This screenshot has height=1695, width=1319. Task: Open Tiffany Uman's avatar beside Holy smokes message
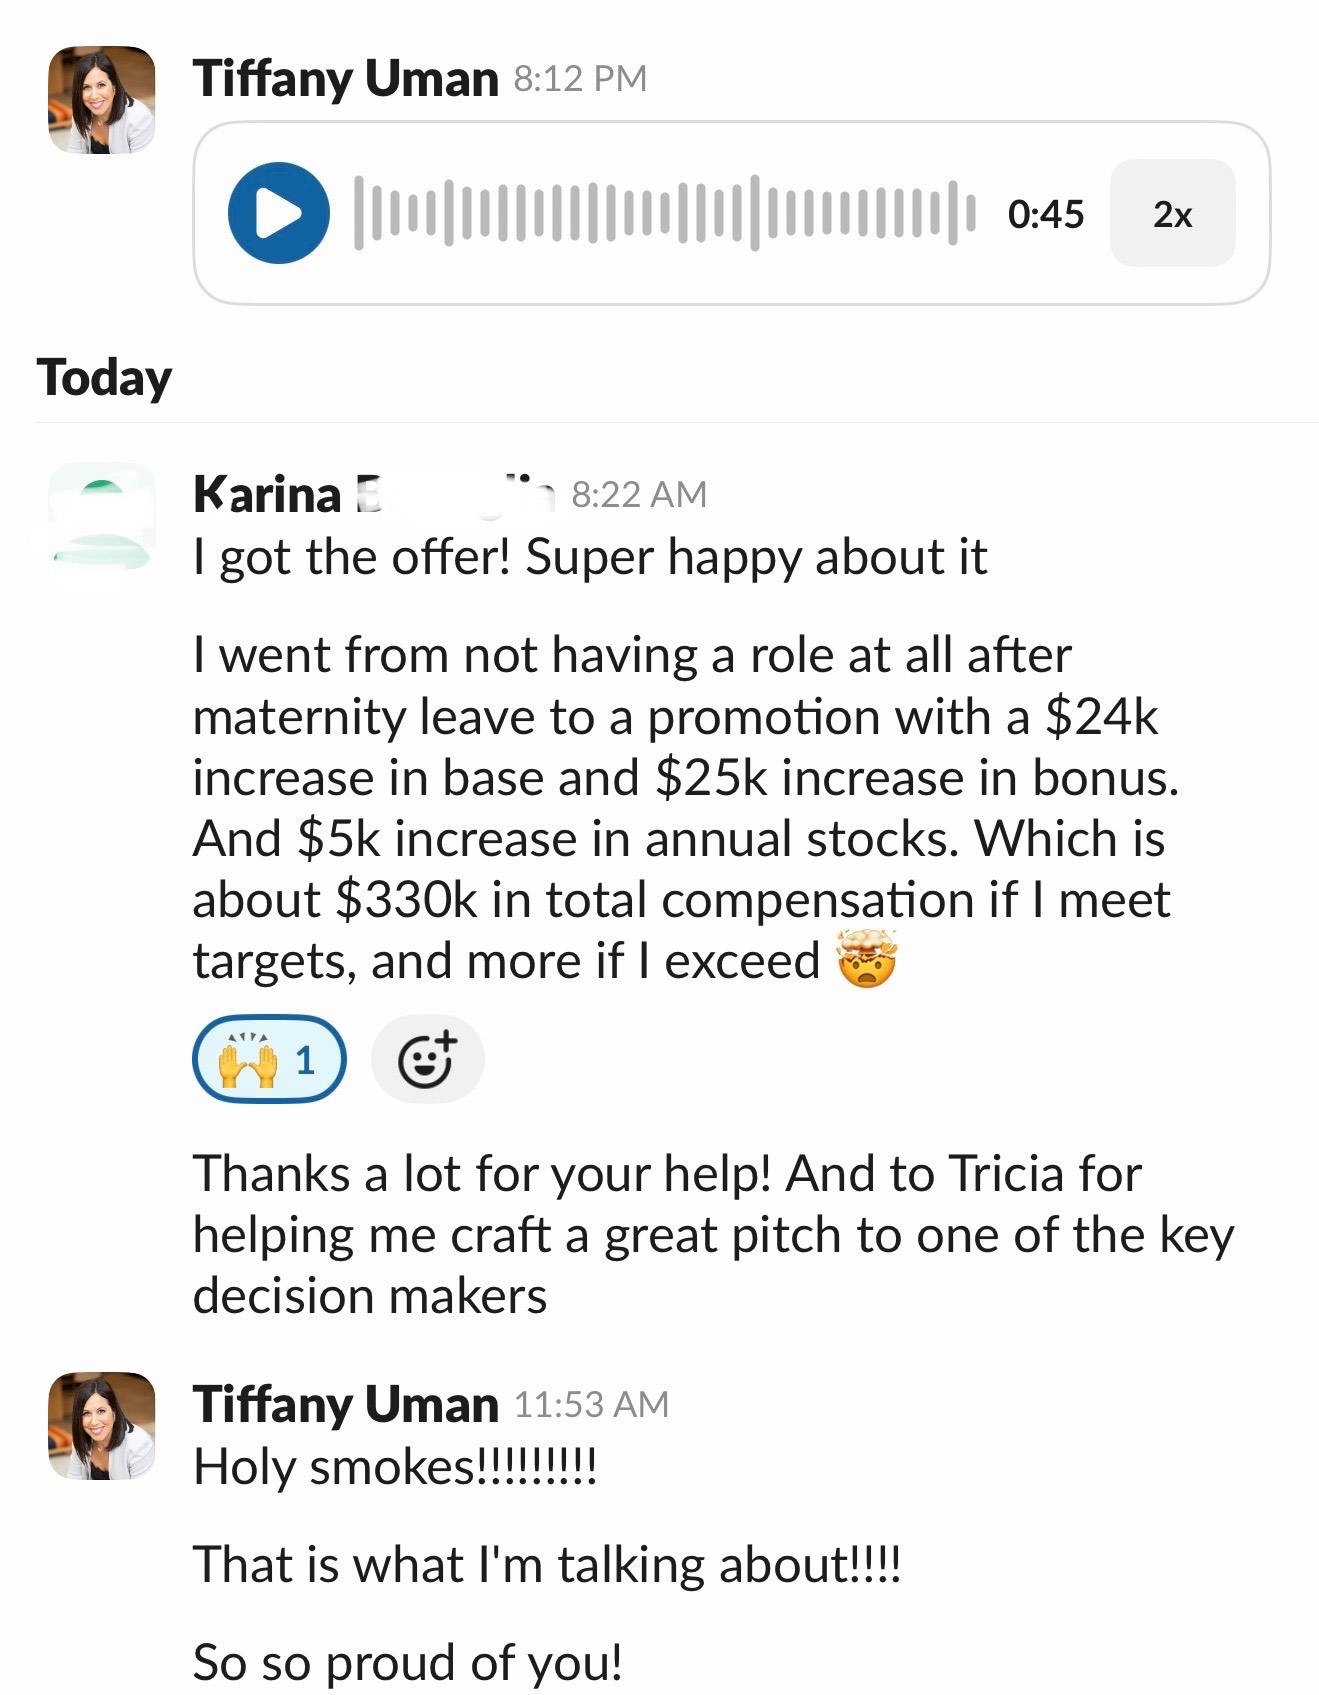tap(101, 1426)
